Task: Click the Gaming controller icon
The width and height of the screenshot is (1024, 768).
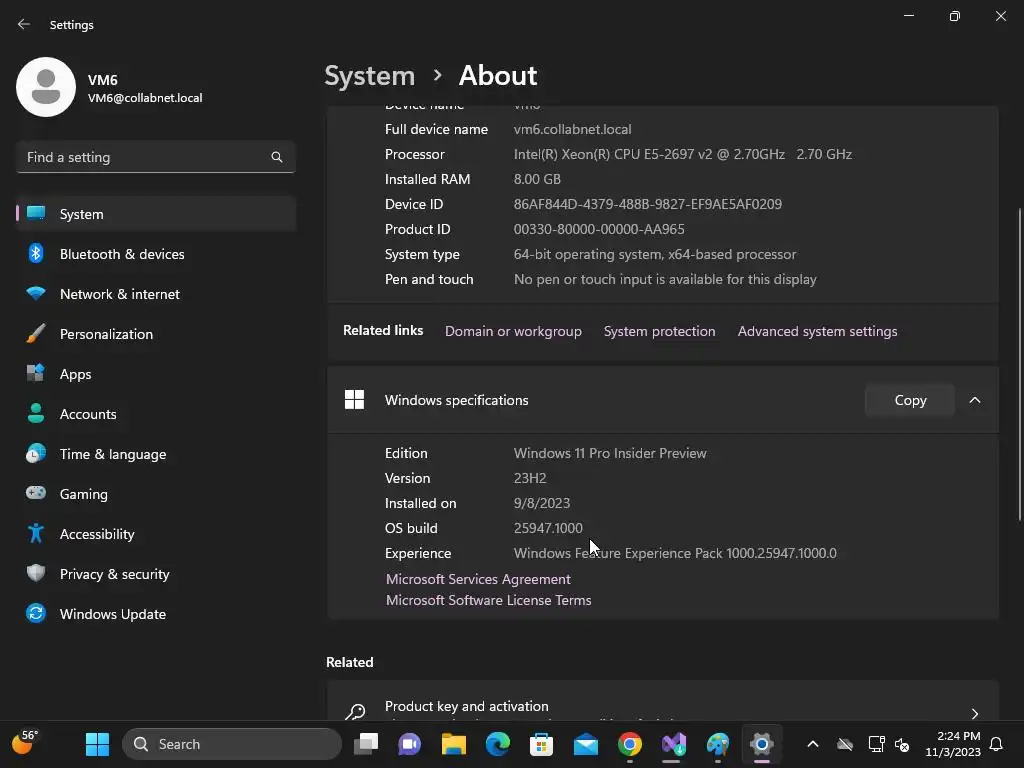Action: coord(36,493)
